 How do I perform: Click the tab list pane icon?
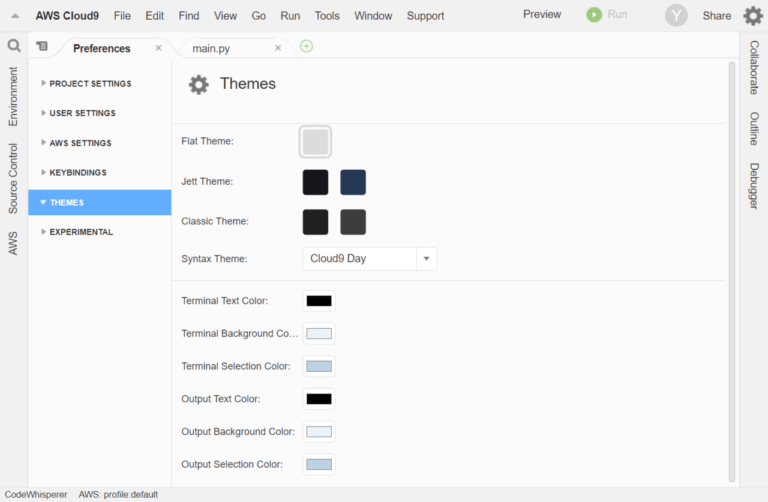(x=42, y=47)
